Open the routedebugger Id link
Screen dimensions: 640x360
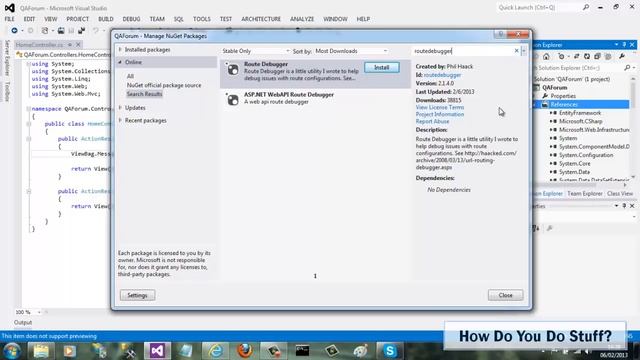point(442,75)
